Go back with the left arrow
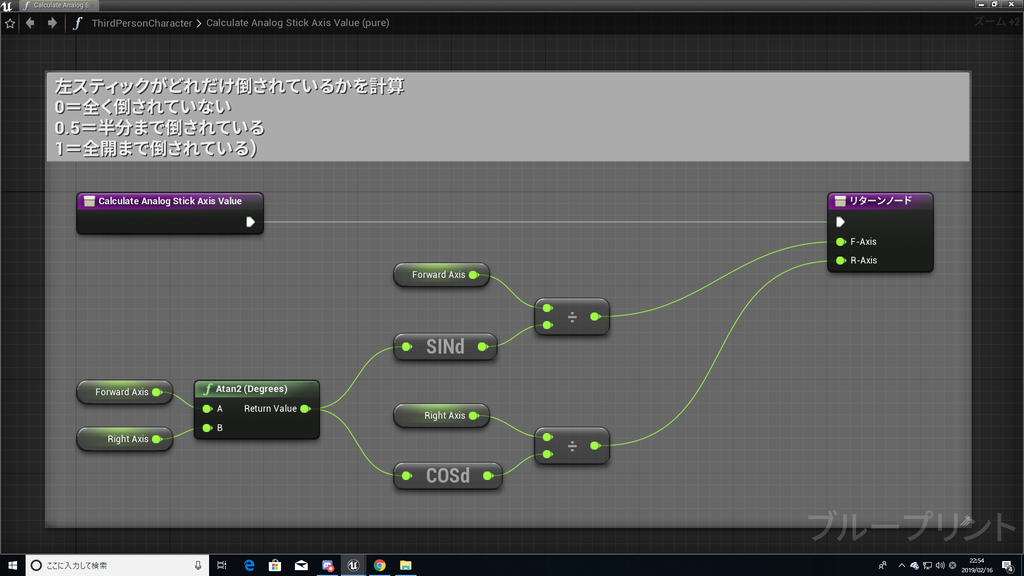 [x=30, y=23]
